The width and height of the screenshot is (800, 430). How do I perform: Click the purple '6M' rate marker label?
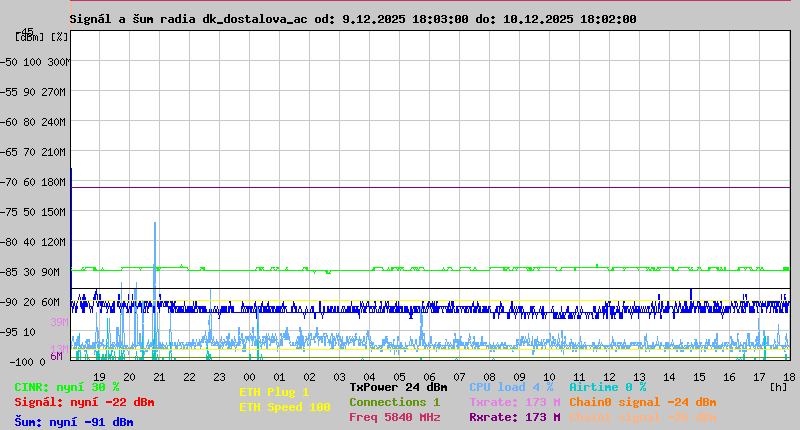[56, 356]
